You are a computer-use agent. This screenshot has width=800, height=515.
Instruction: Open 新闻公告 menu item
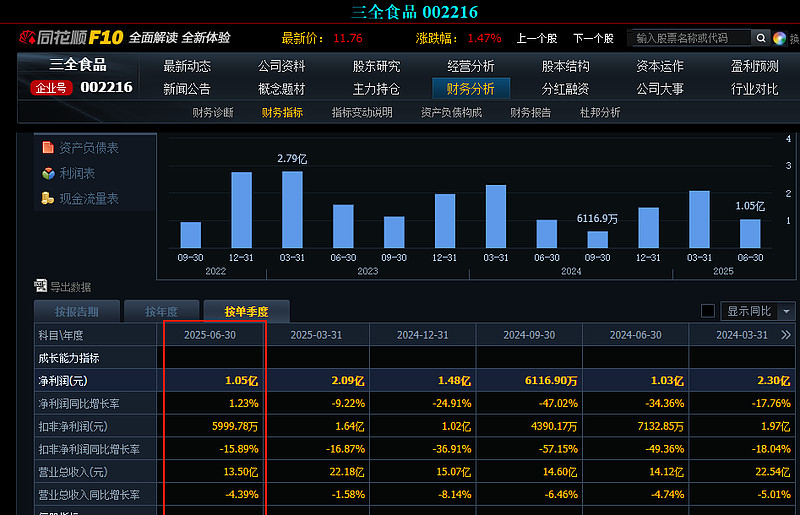click(187, 89)
